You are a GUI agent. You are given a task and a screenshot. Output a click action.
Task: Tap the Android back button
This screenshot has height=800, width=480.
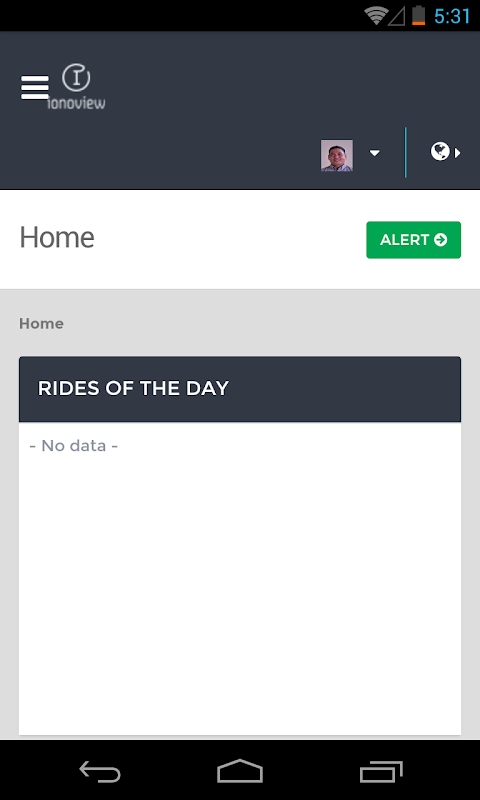tap(100, 771)
